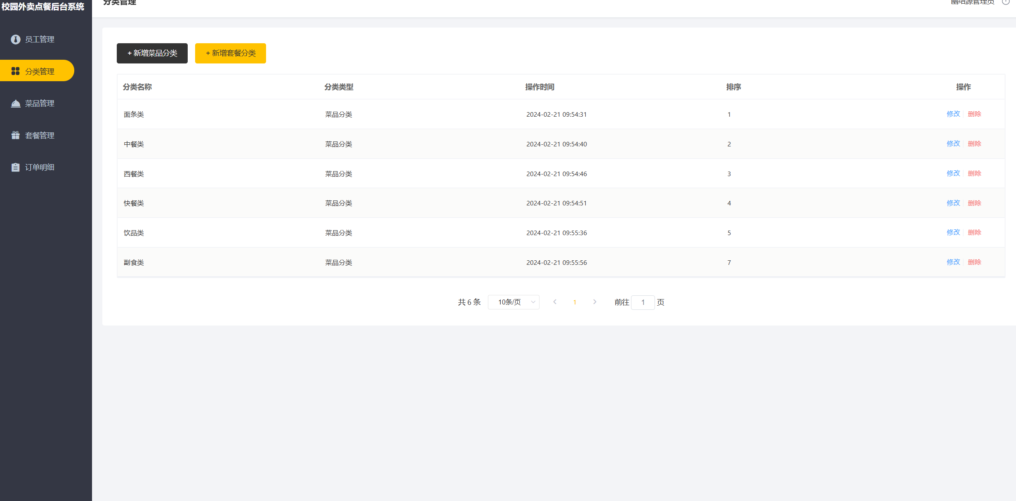Click the 新增套餐分类 button
The height and width of the screenshot is (501, 1016).
click(230, 53)
